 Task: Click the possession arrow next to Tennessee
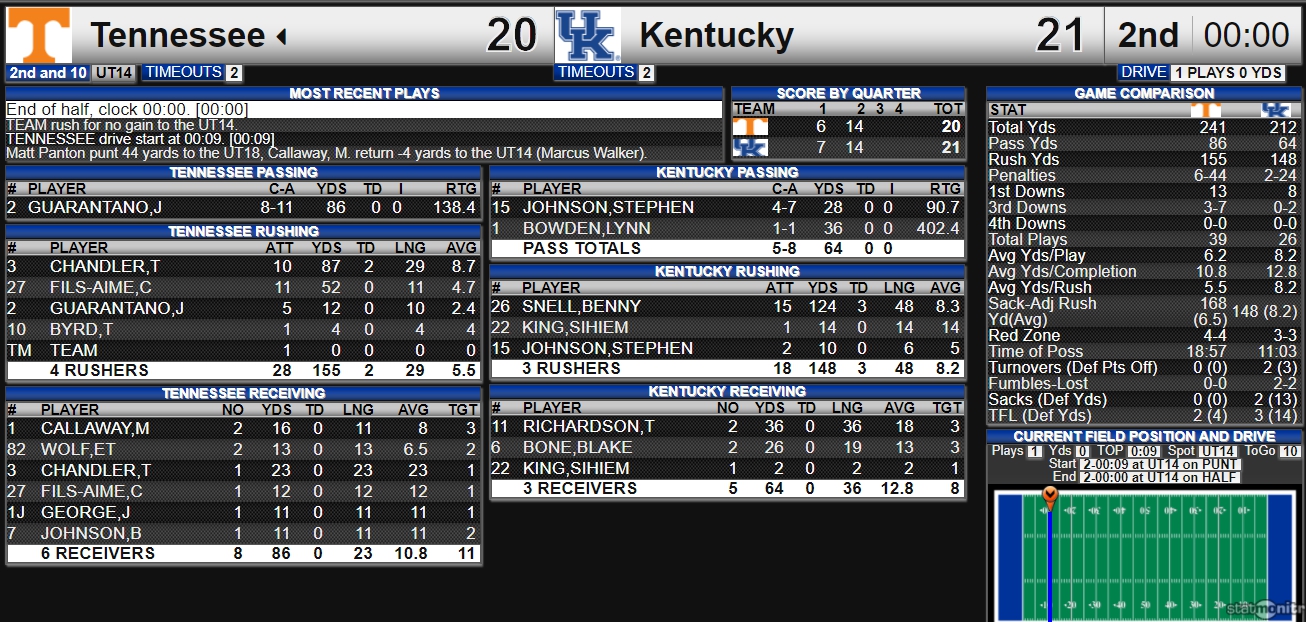tap(282, 37)
